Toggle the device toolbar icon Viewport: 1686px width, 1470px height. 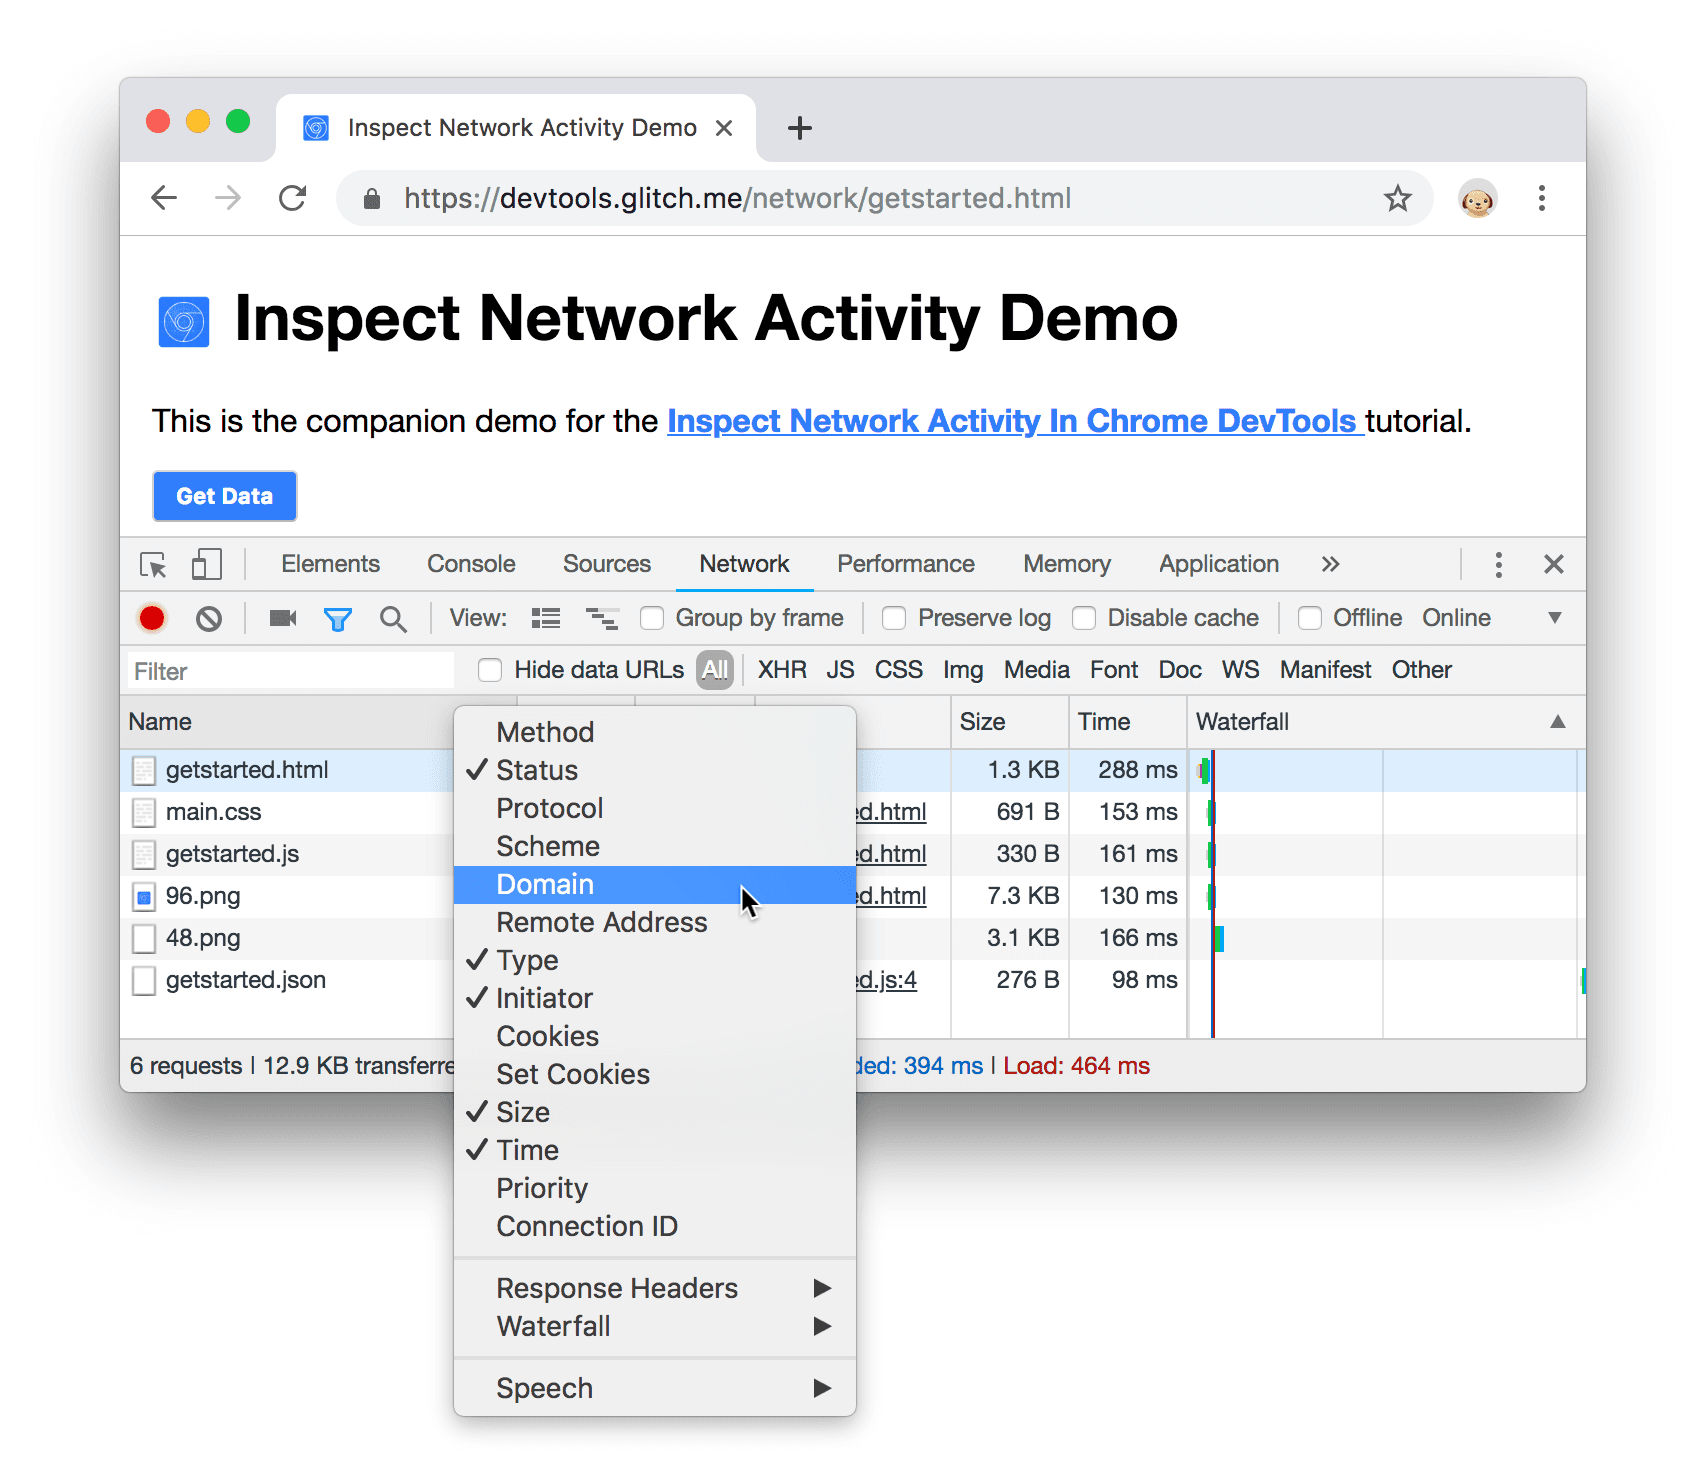coord(206,564)
